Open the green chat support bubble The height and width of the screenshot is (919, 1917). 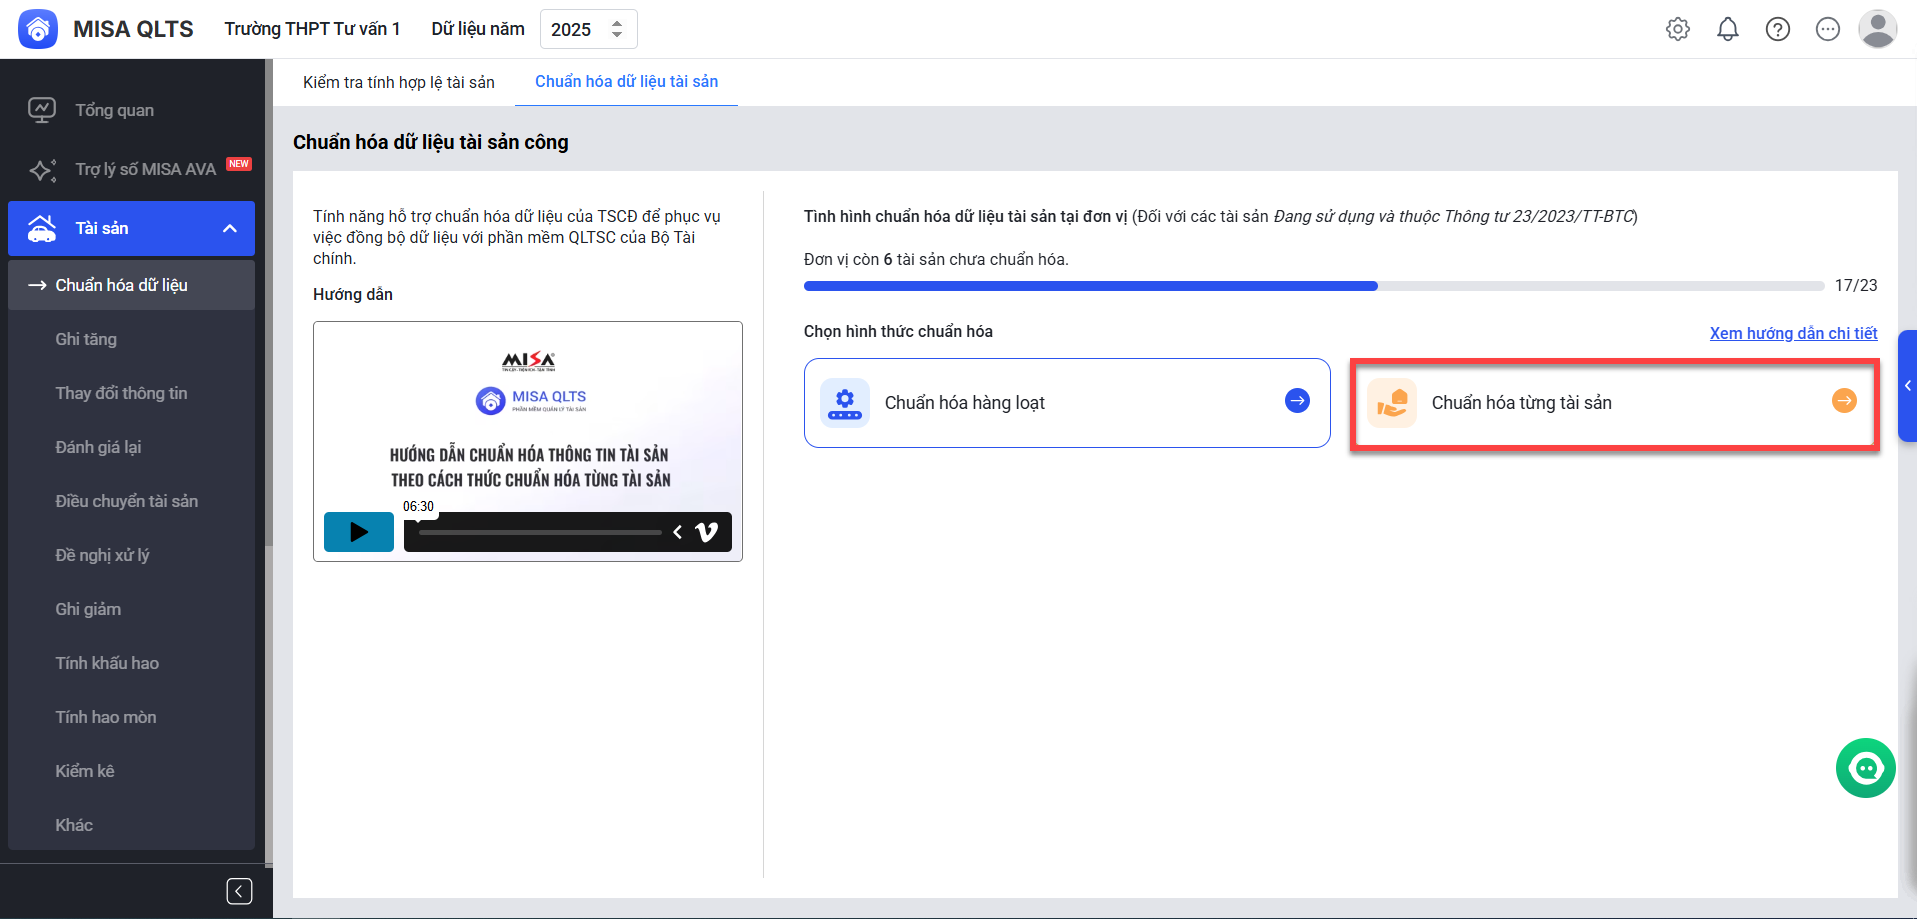(1865, 768)
